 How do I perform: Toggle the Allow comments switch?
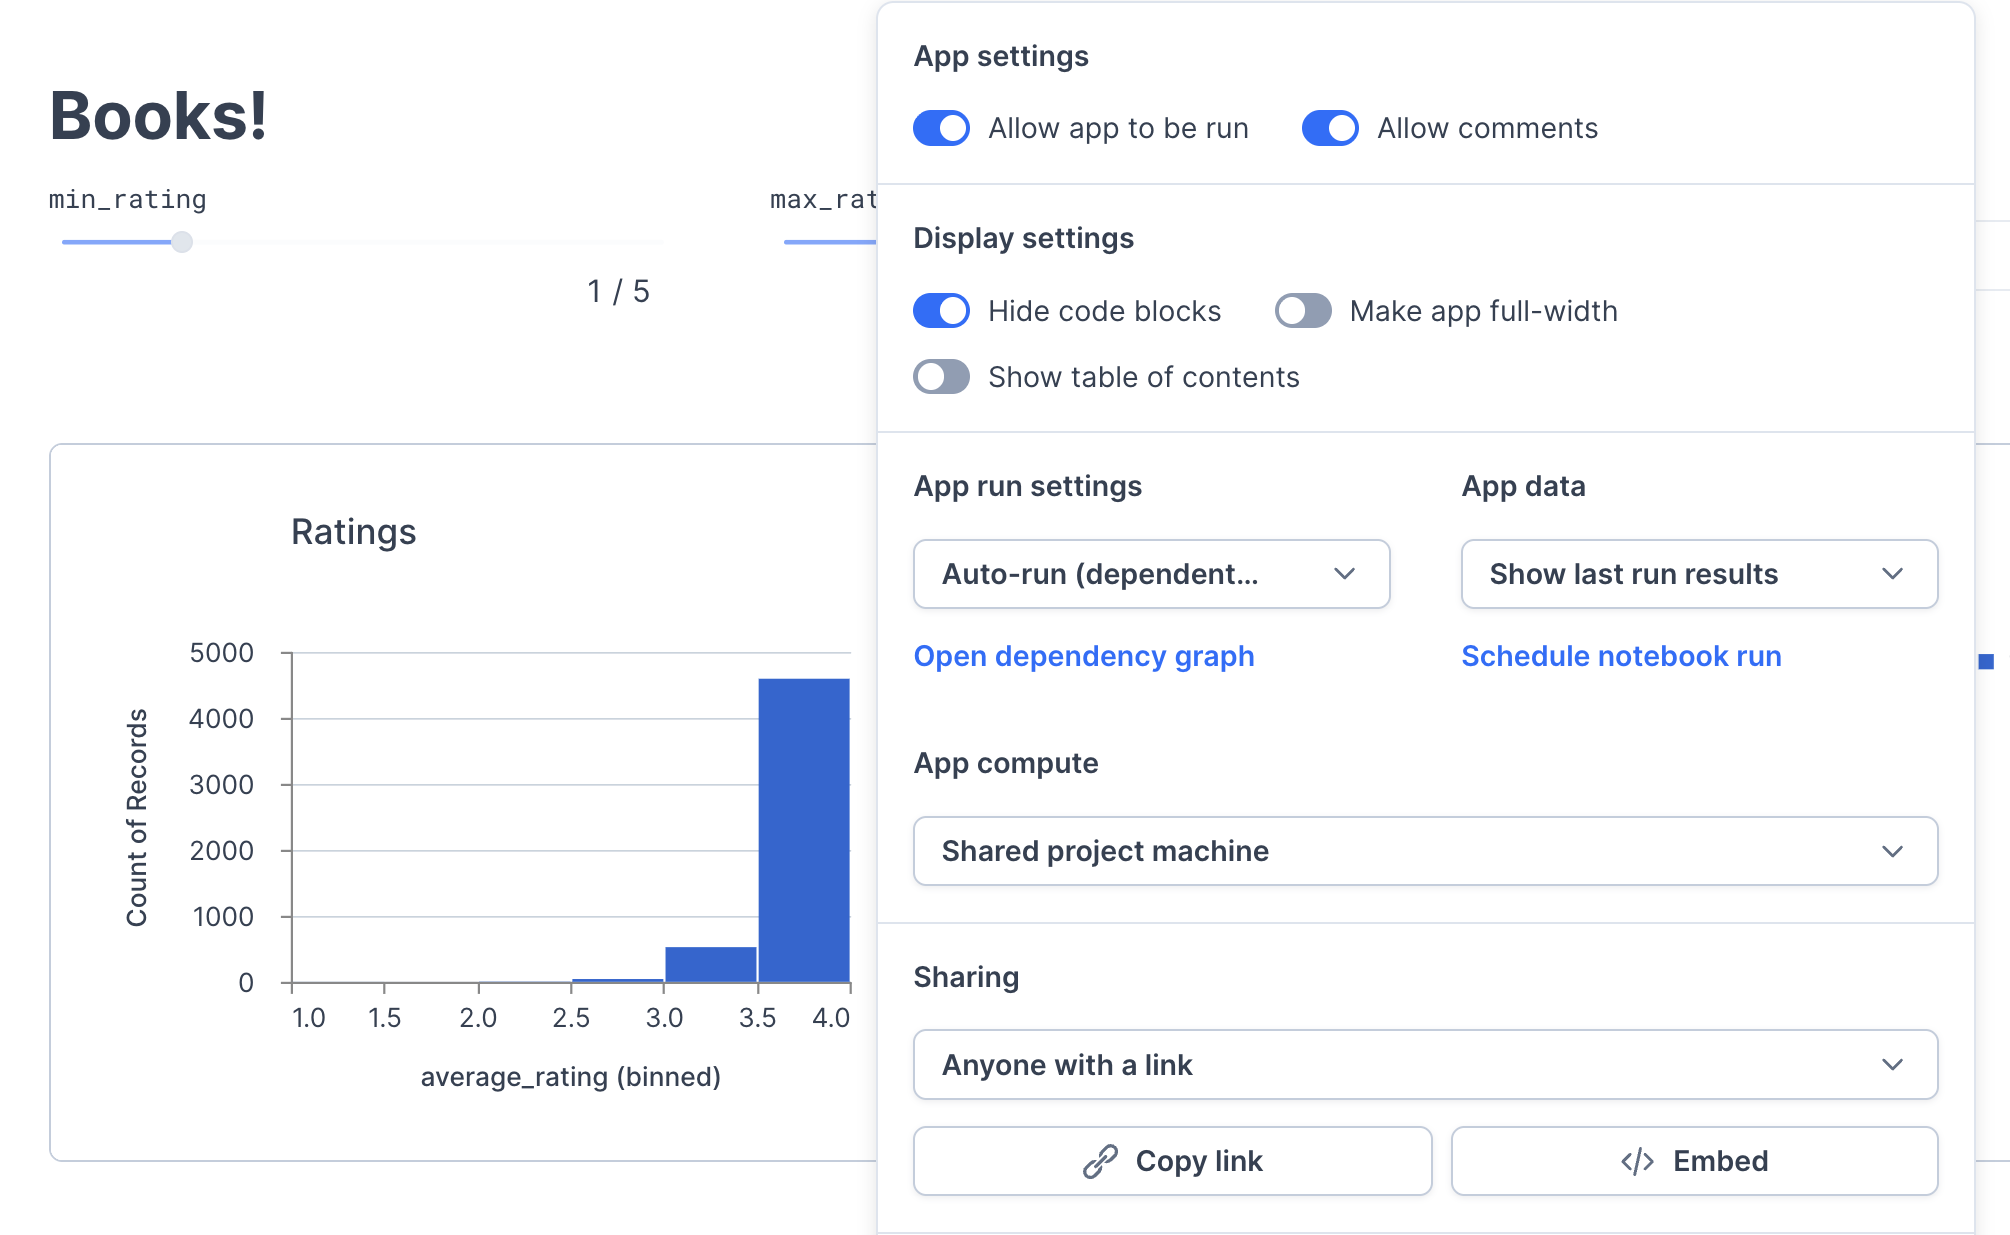pyautogui.click(x=1330, y=128)
